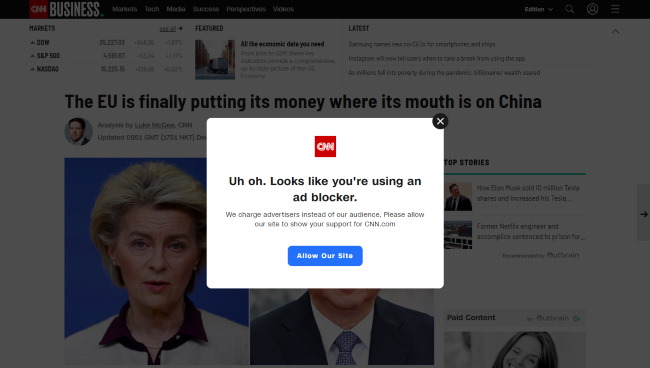Click the author portrait photo
Viewport: 650px width, 368px height.
click(x=78, y=132)
